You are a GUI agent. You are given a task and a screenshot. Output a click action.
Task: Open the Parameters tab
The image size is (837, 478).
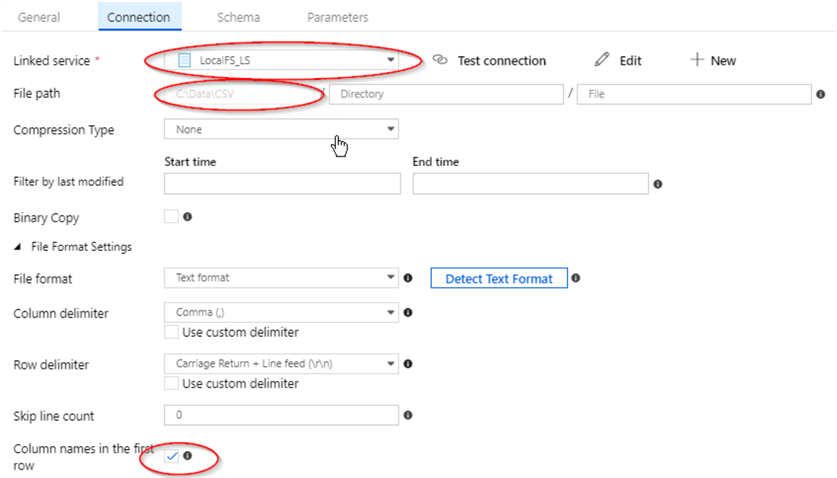pyautogui.click(x=337, y=17)
